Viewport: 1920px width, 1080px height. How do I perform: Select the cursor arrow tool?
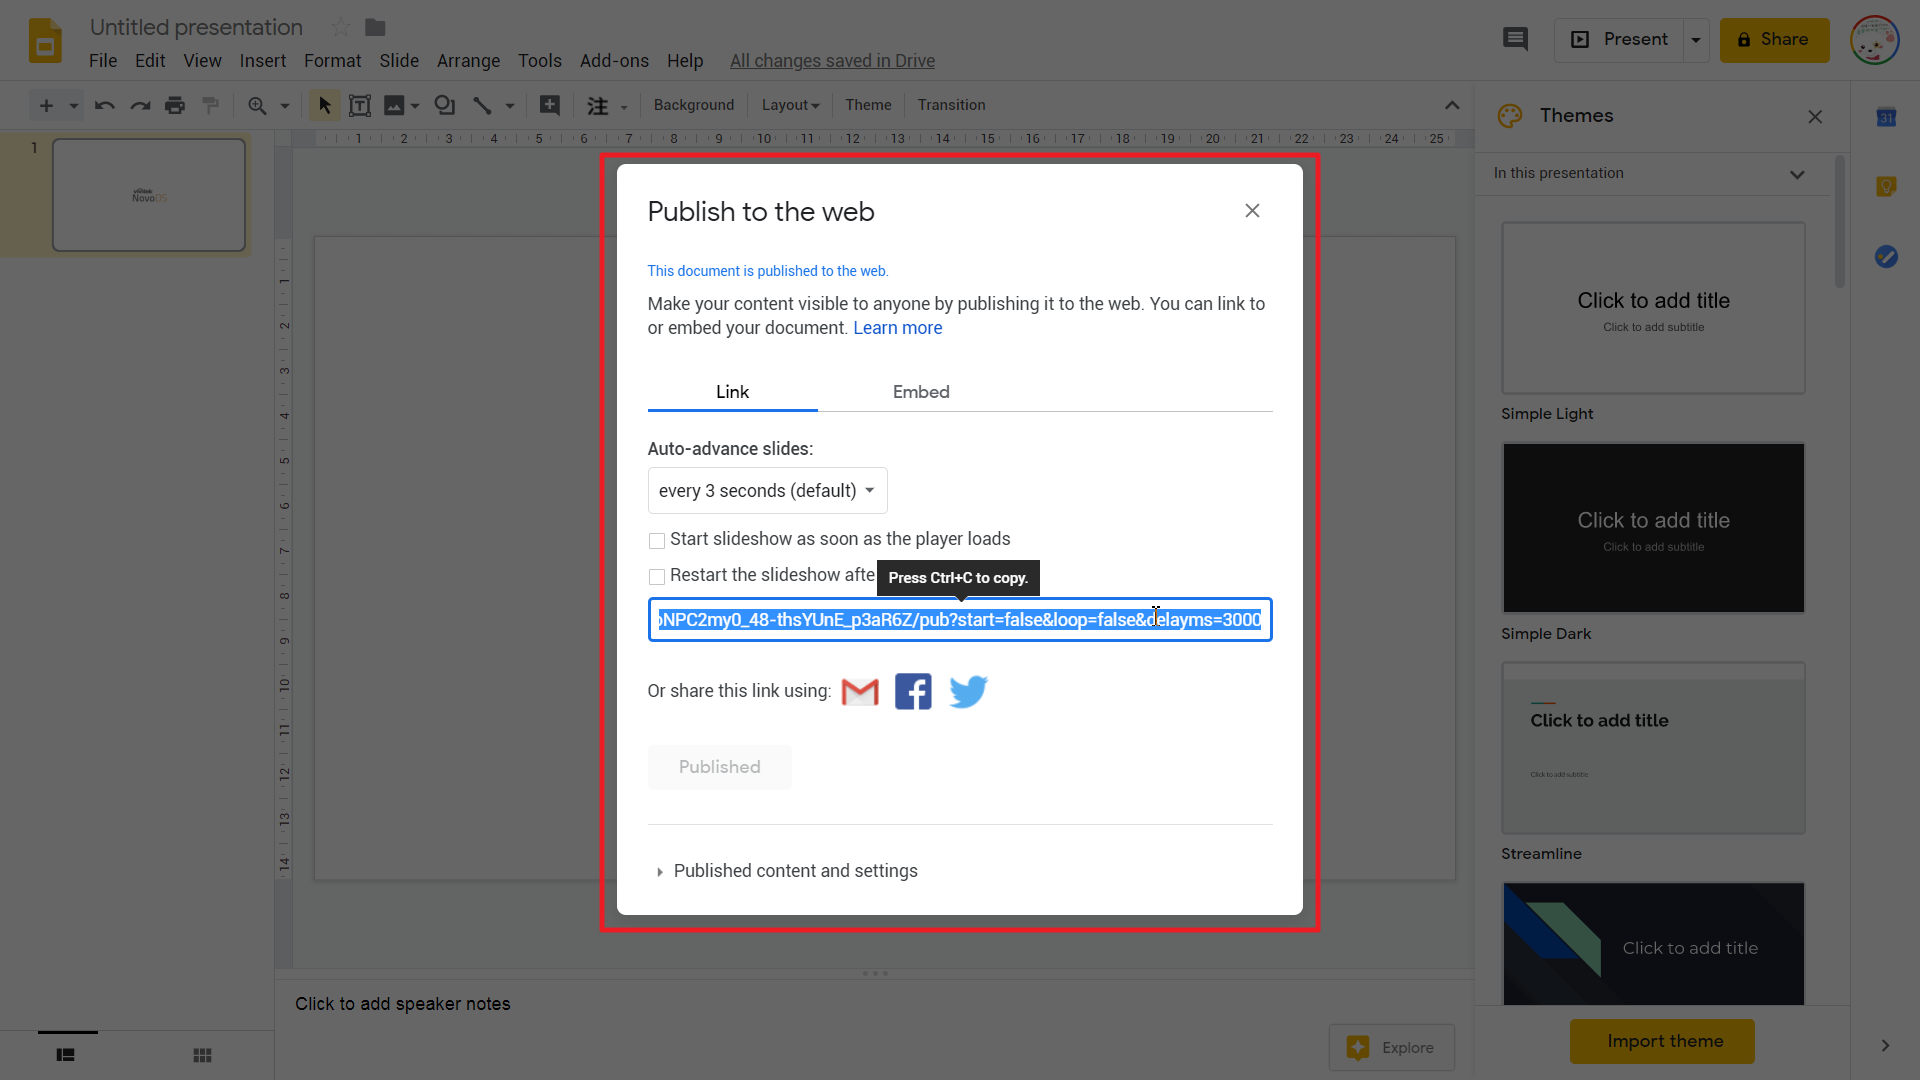[324, 105]
